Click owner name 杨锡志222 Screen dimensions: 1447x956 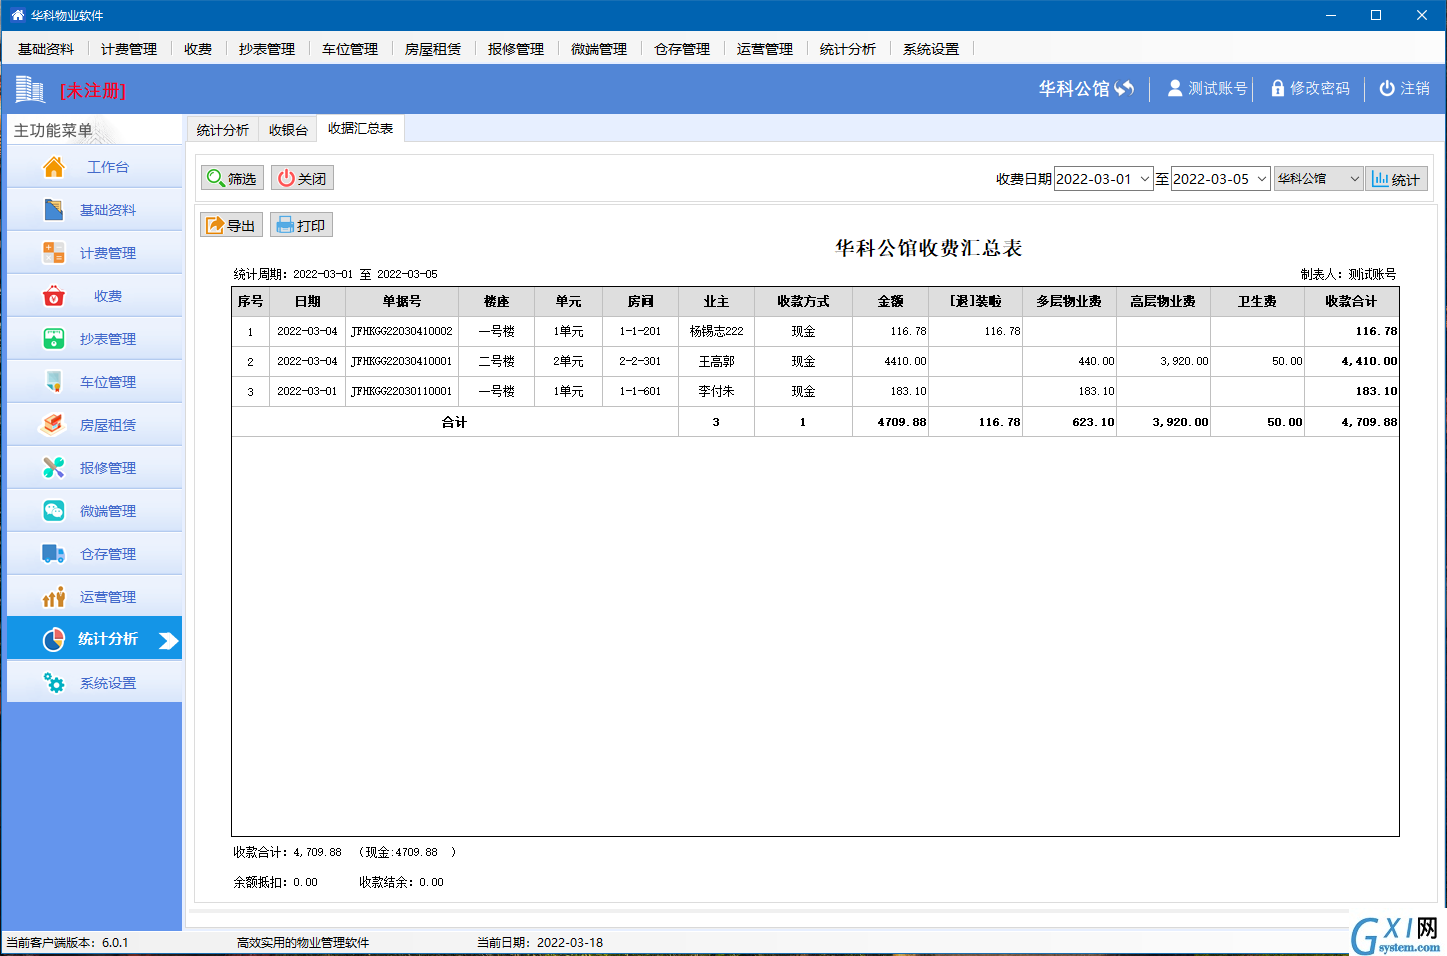click(716, 331)
